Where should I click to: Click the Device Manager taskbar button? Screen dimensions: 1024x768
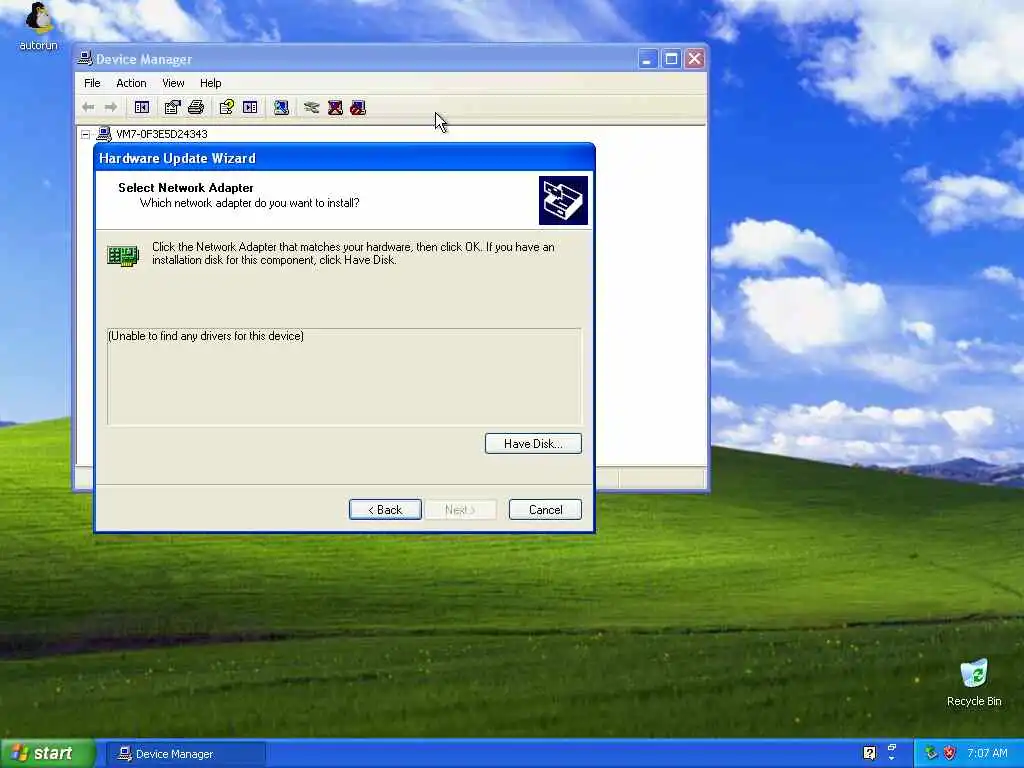[x=185, y=754]
